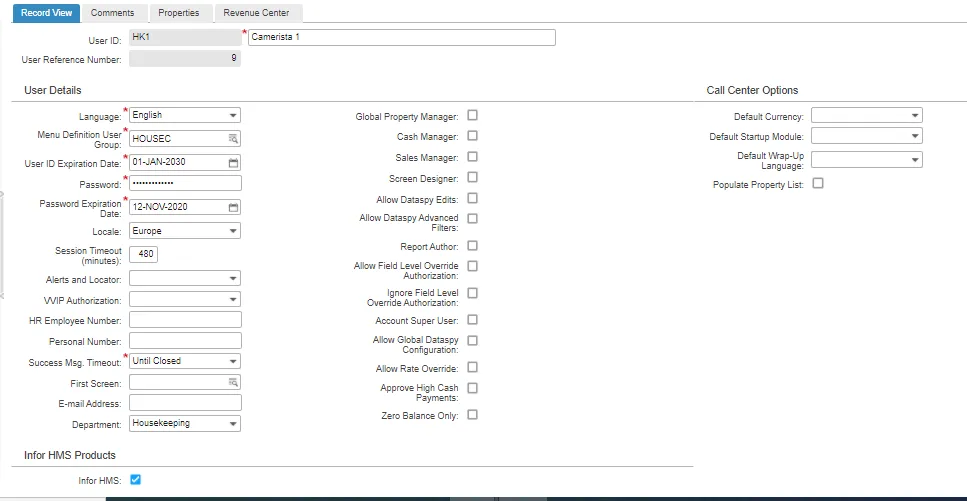Image resolution: width=967 pixels, height=501 pixels.
Task: Tick the Global Property Manager checkbox
Action: pos(472,115)
